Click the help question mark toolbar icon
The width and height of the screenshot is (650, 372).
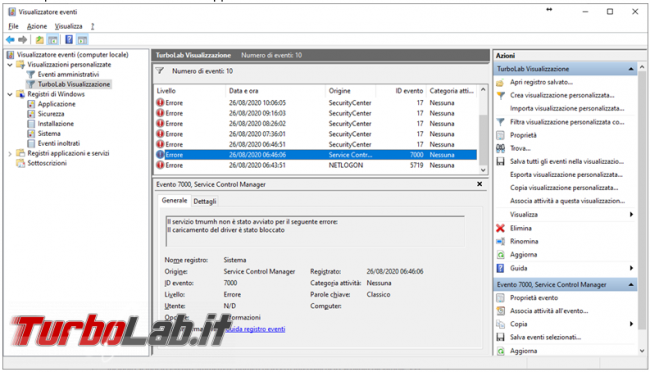click(x=69, y=40)
